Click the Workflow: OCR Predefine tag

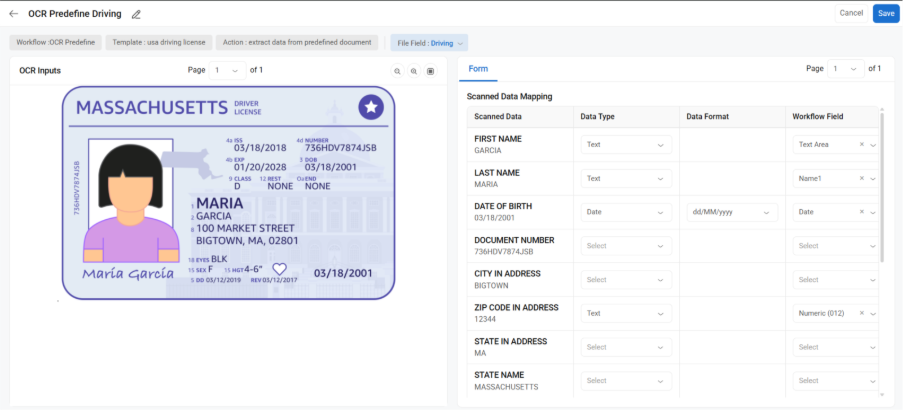(56, 43)
